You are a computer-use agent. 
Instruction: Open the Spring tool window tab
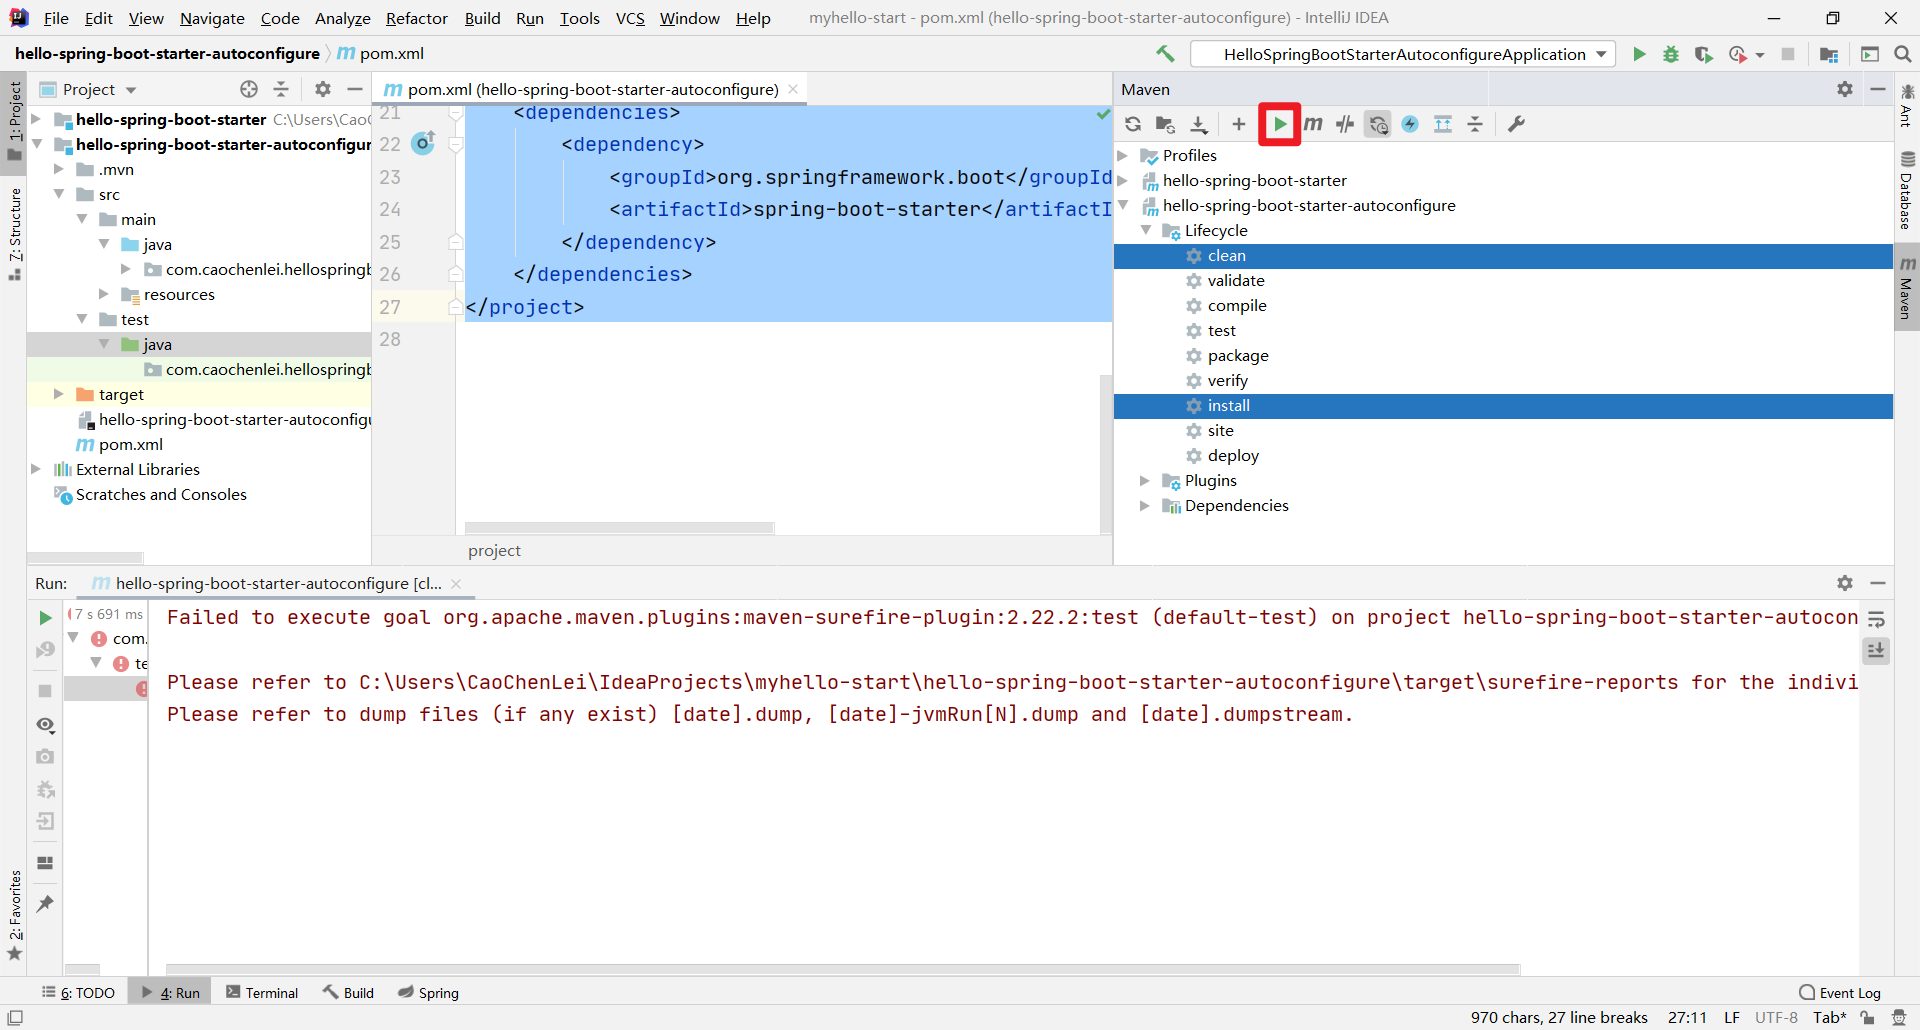428,993
